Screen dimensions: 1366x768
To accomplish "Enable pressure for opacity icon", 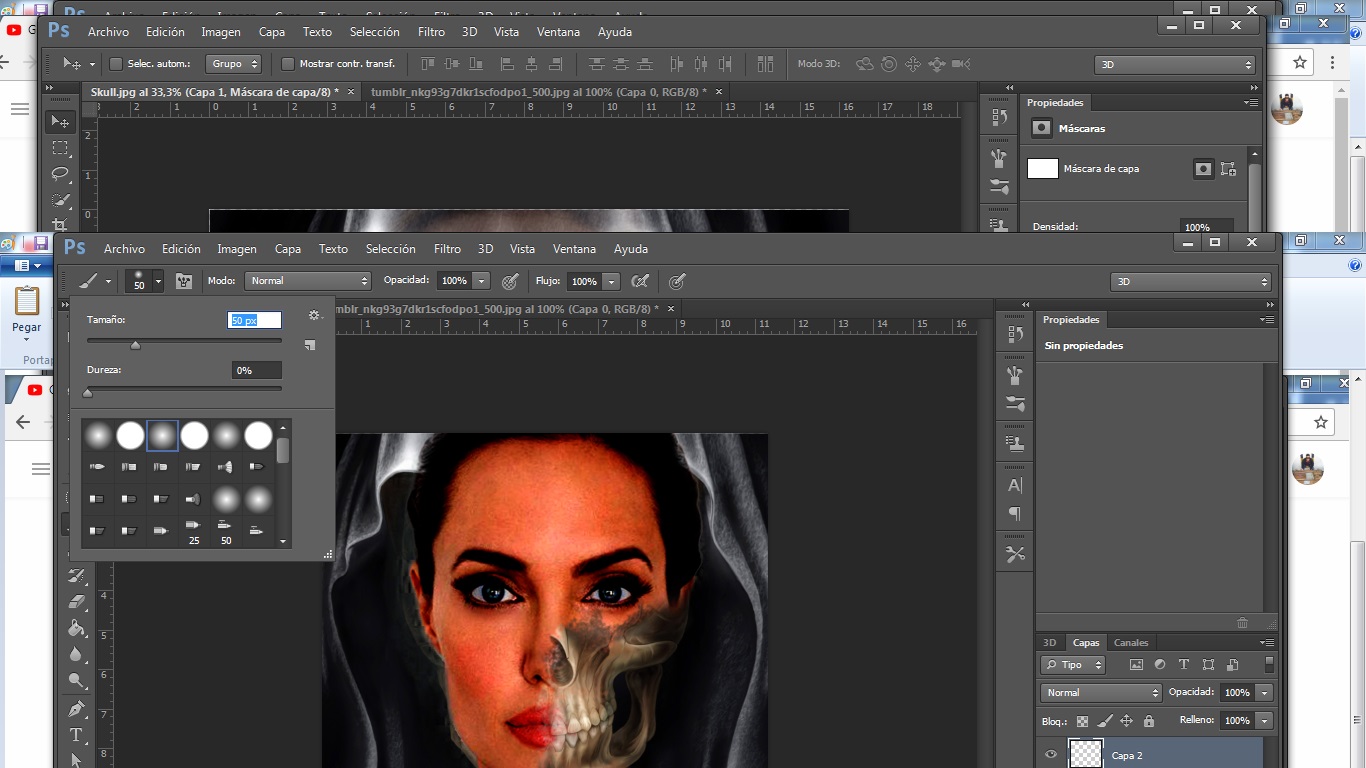I will 510,281.
